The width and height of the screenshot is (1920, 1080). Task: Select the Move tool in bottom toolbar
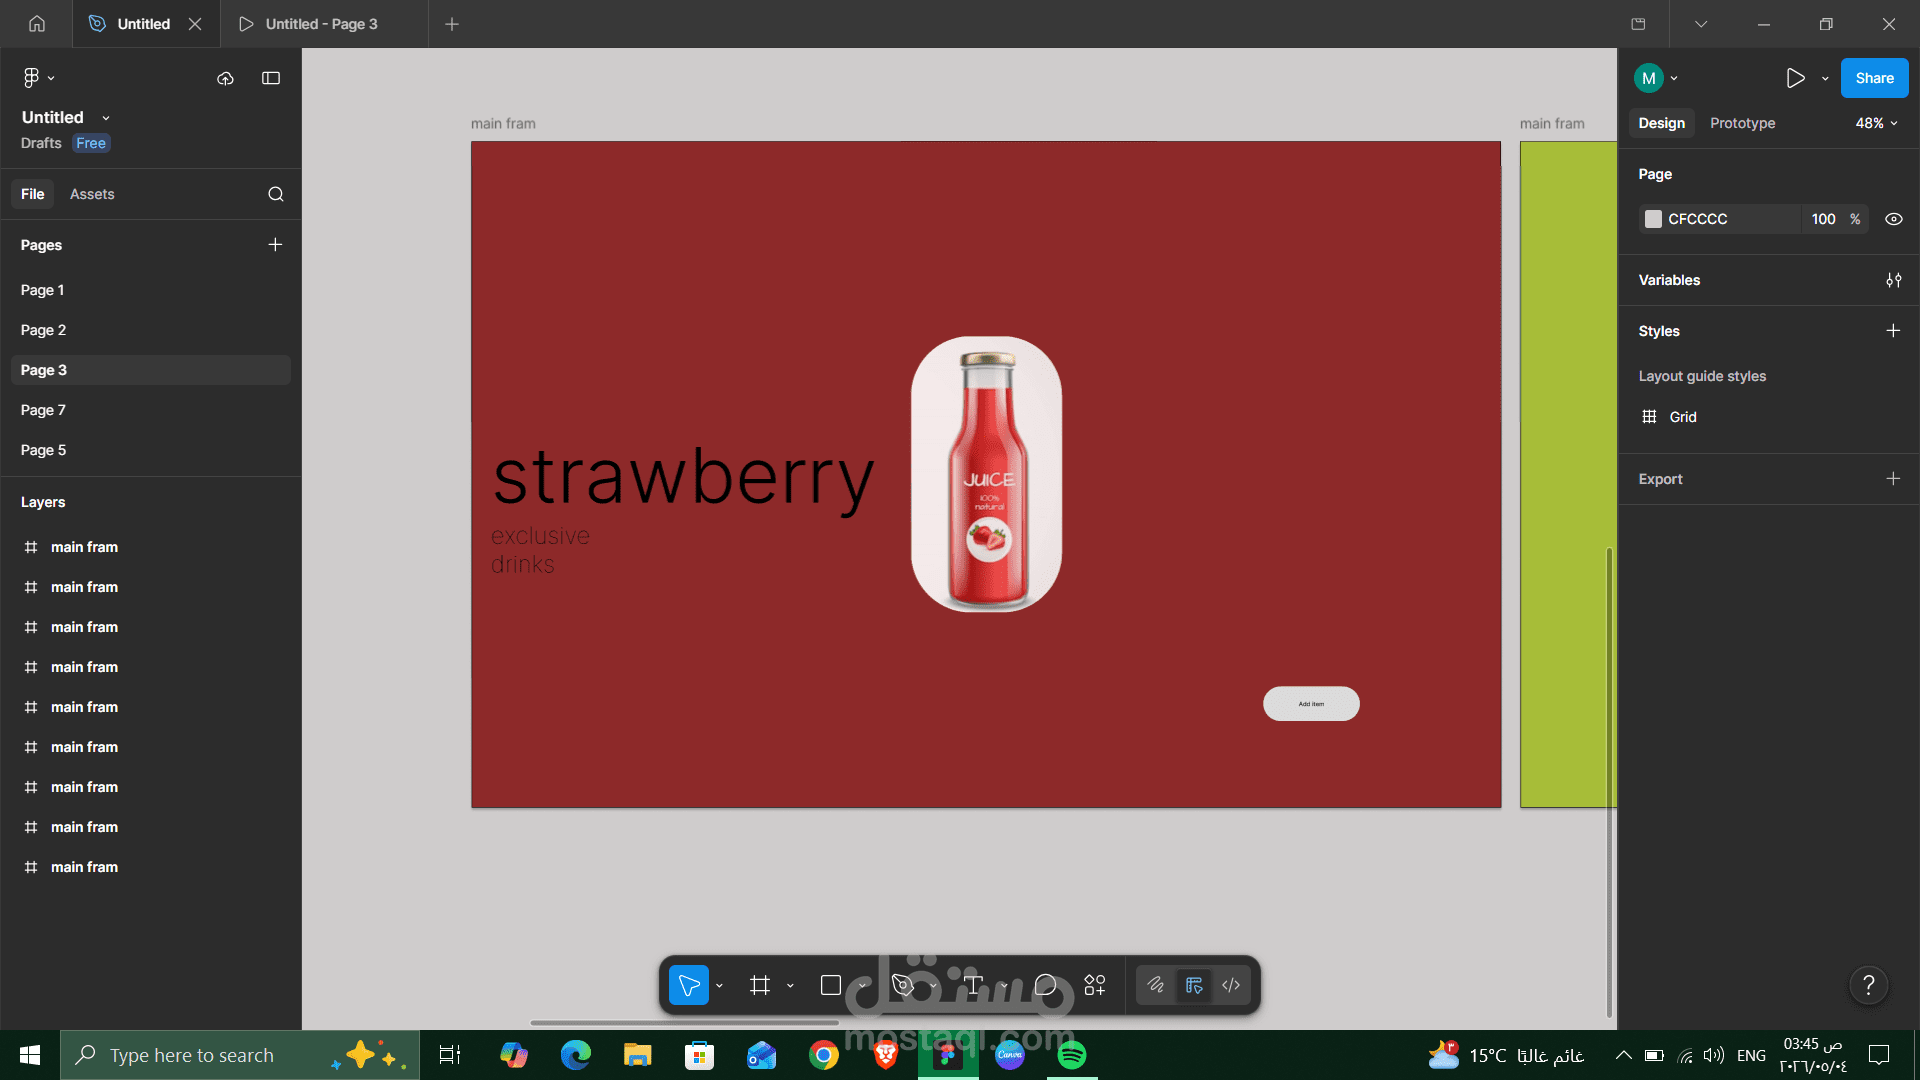[x=689, y=985]
